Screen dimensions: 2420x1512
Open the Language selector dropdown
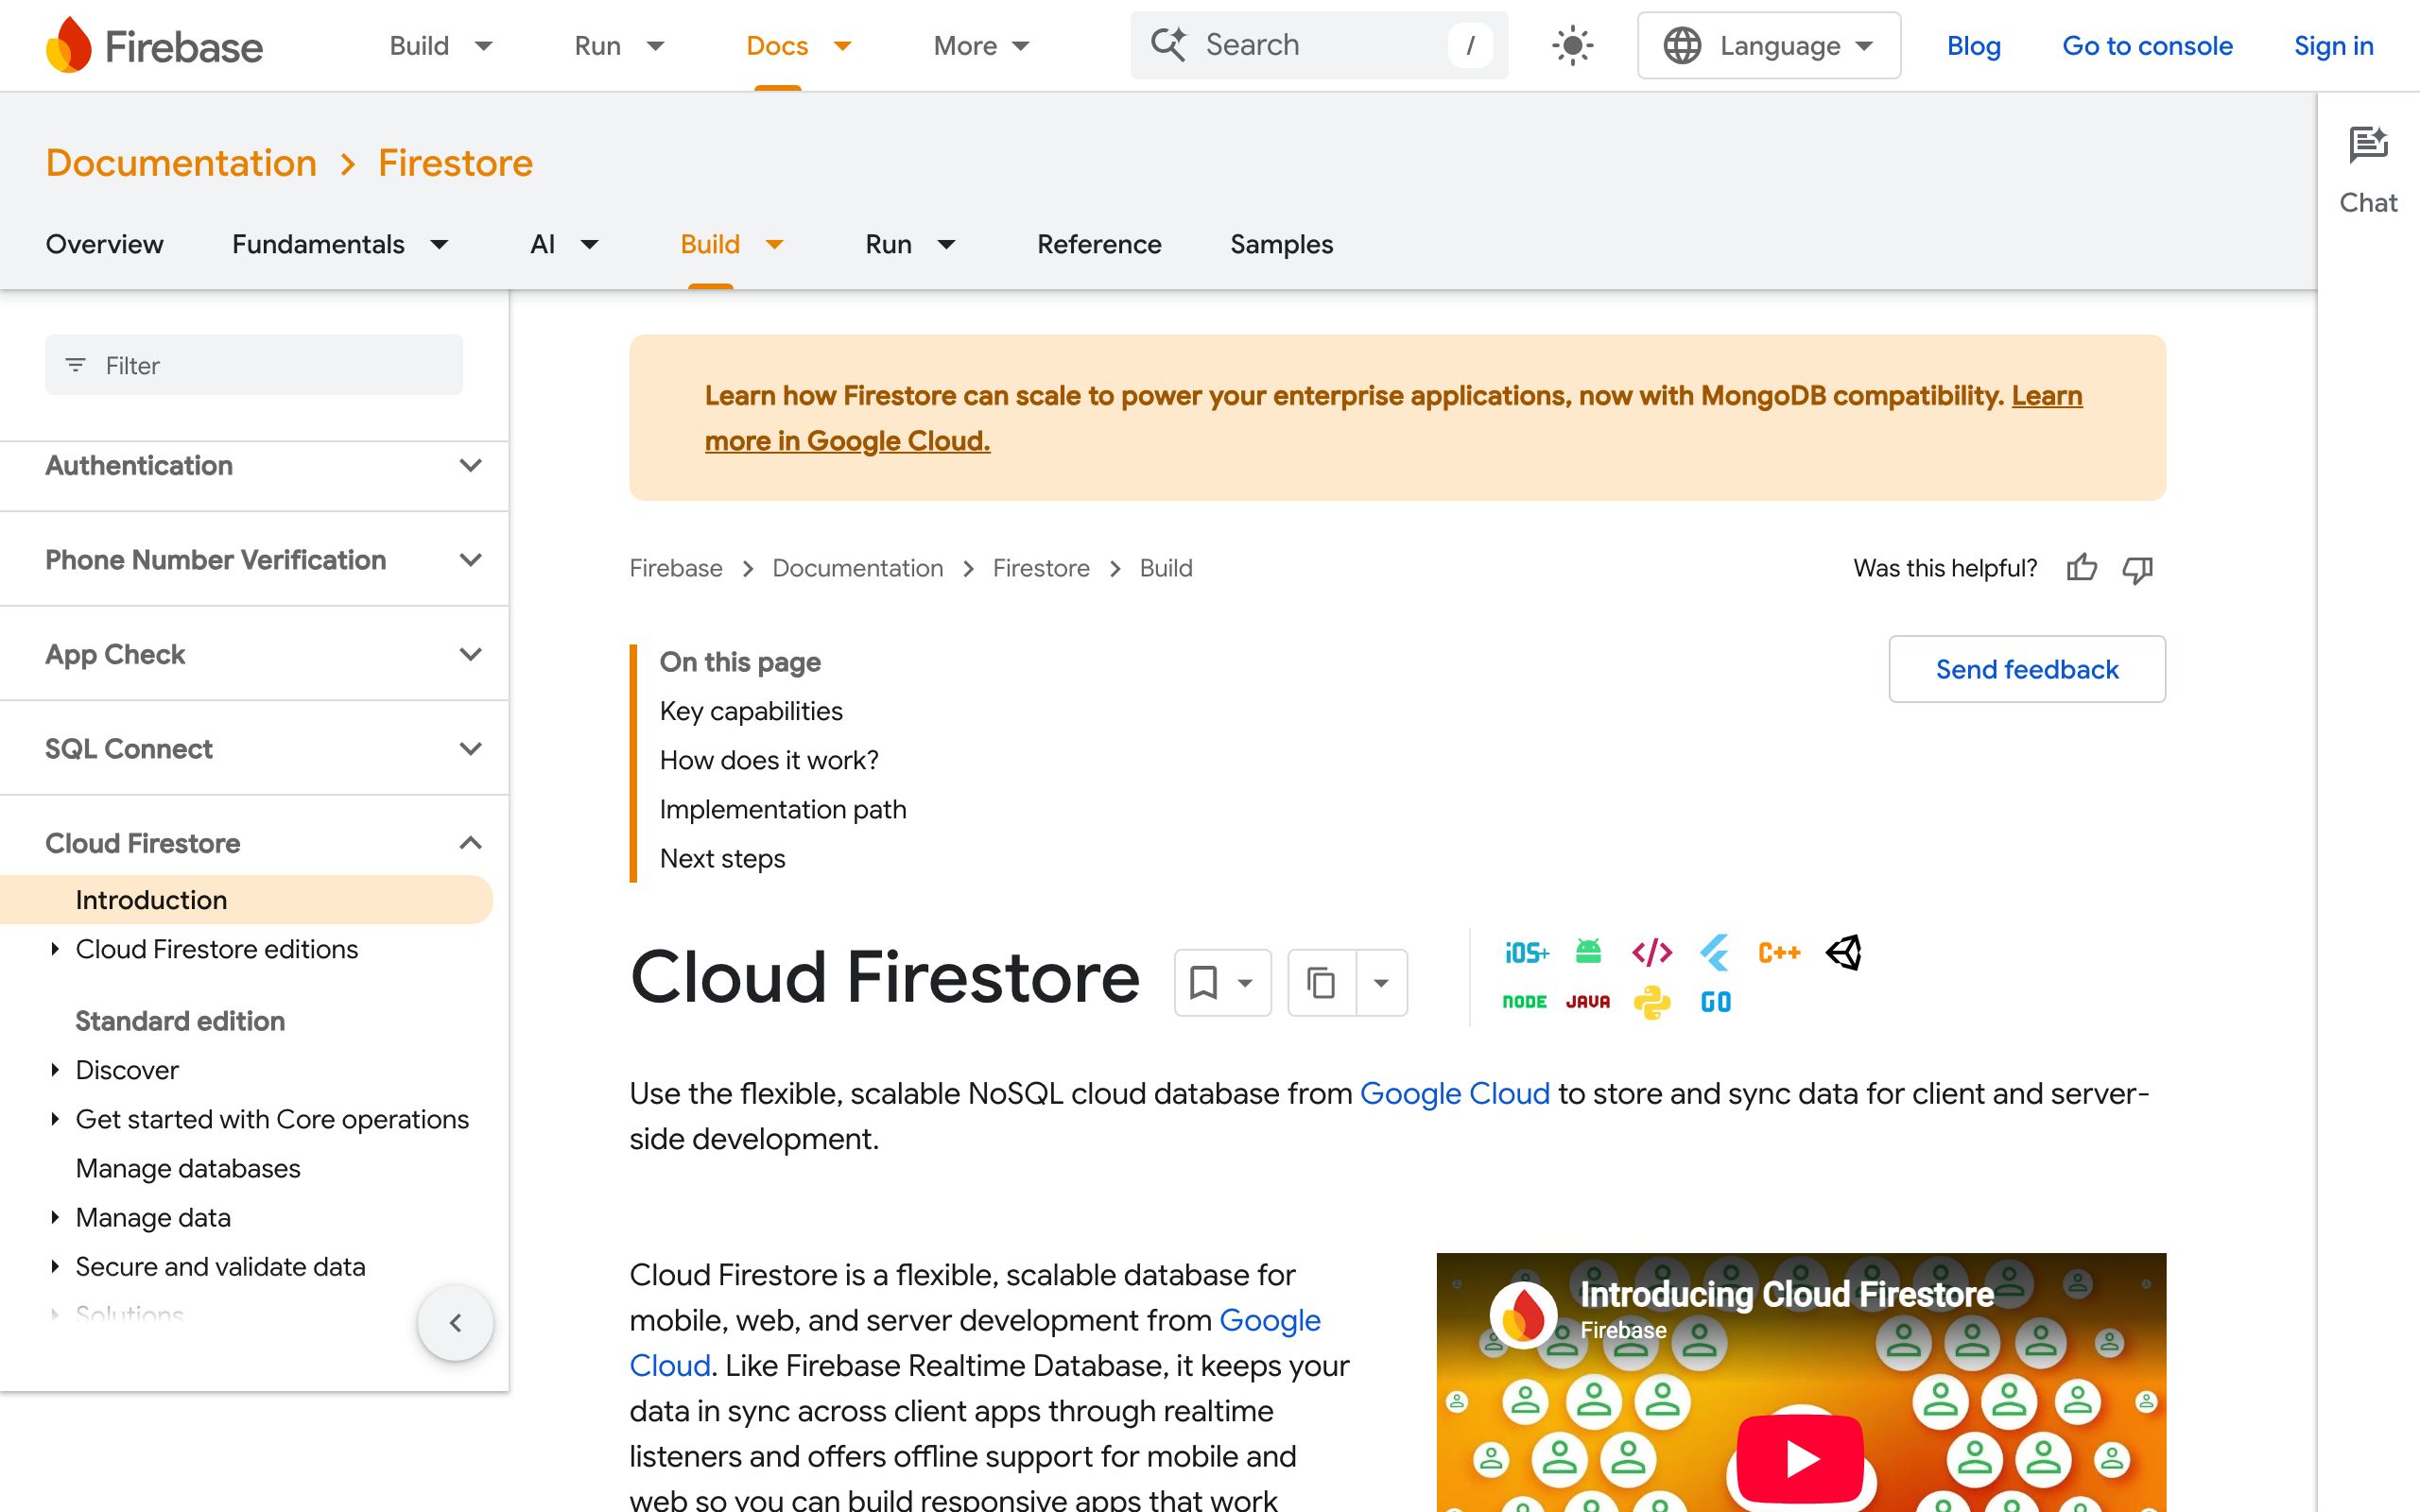click(1768, 46)
